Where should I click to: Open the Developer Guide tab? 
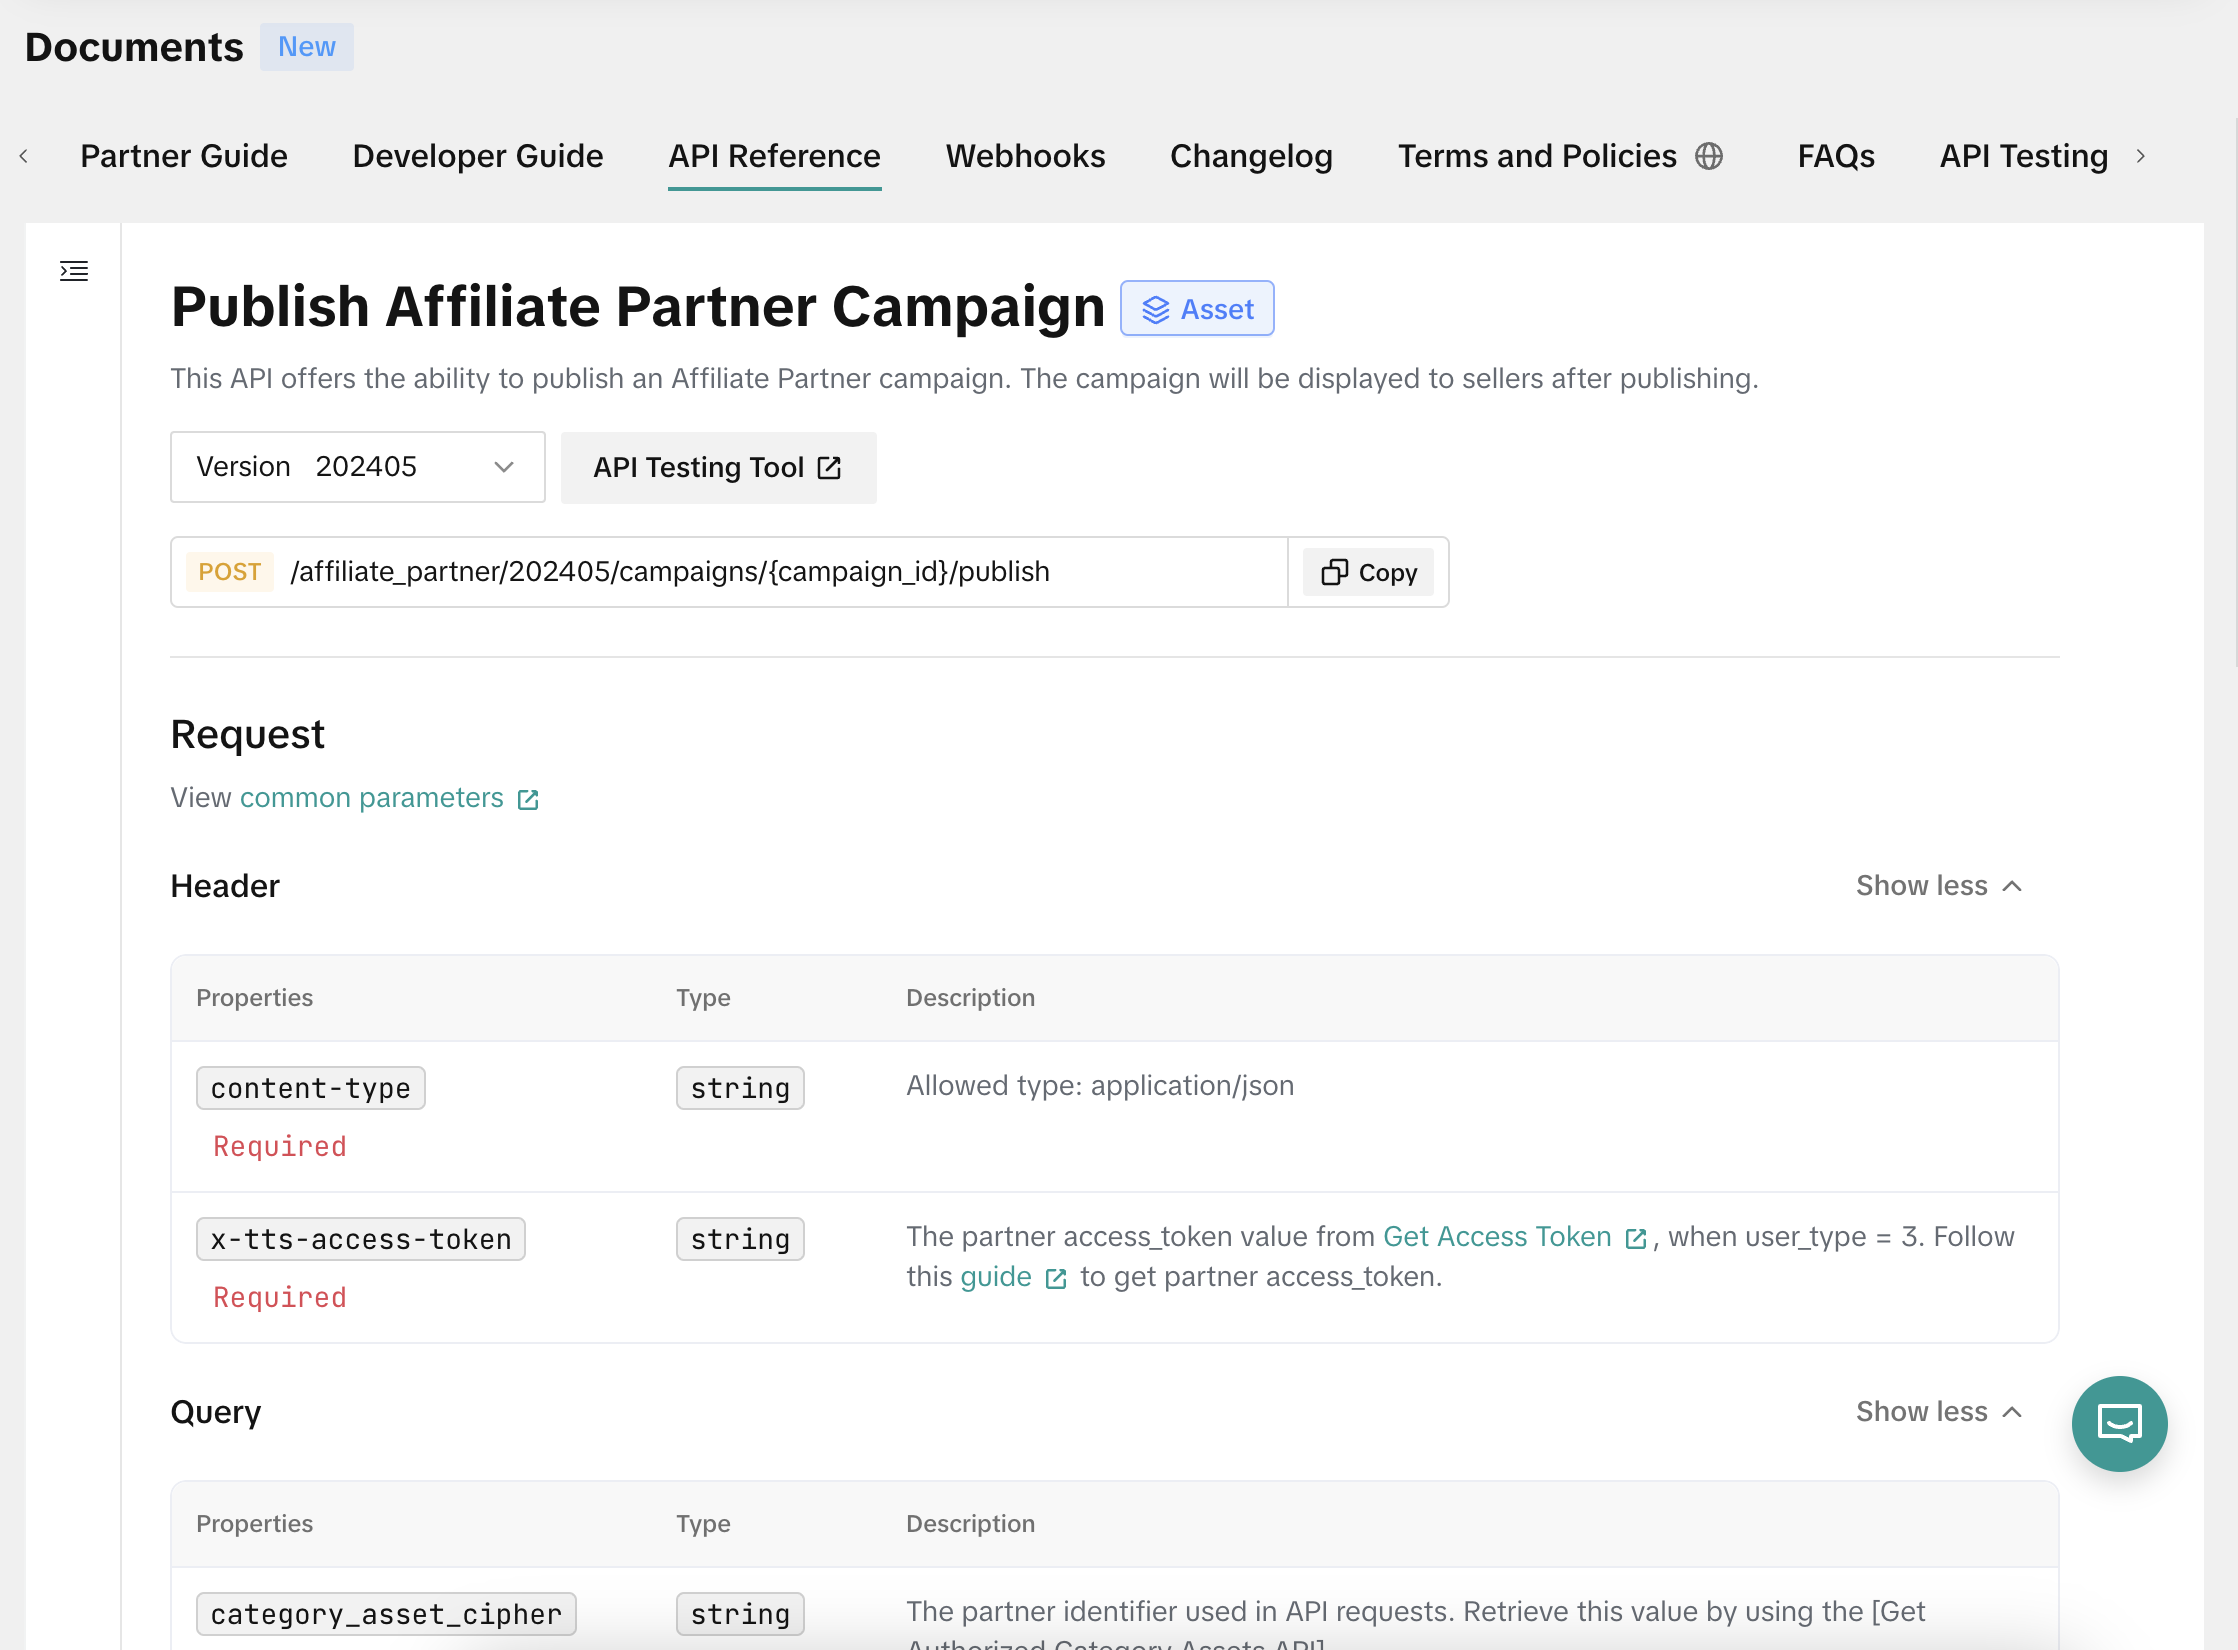coord(477,156)
